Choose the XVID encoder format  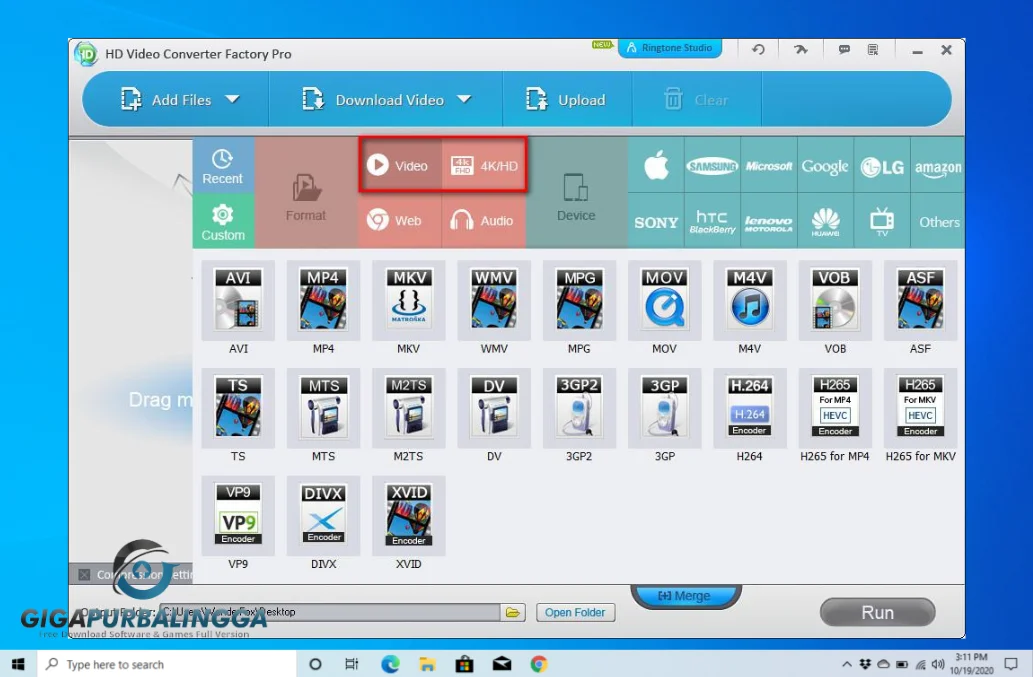coord(408,516)
